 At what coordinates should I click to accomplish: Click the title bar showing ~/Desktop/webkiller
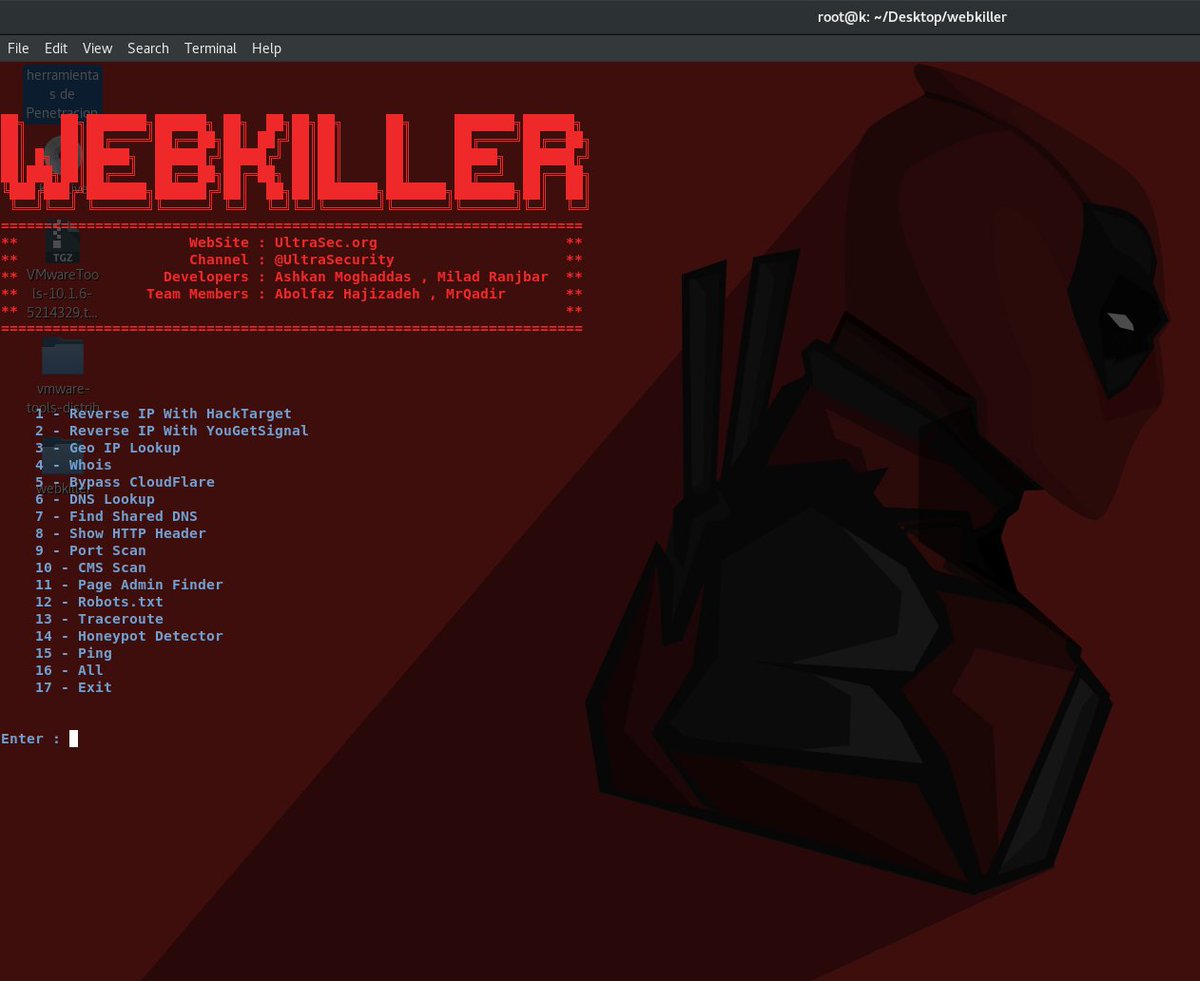click(x=912, y=16)
